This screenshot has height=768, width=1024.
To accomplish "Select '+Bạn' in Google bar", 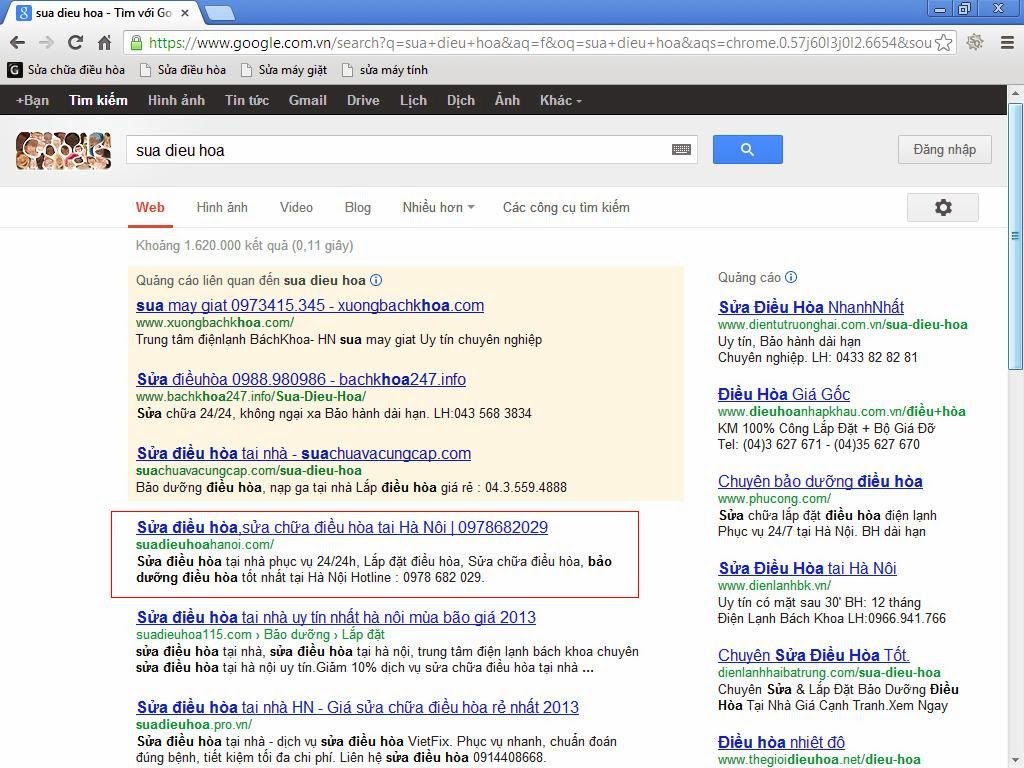I will (33, 101).
